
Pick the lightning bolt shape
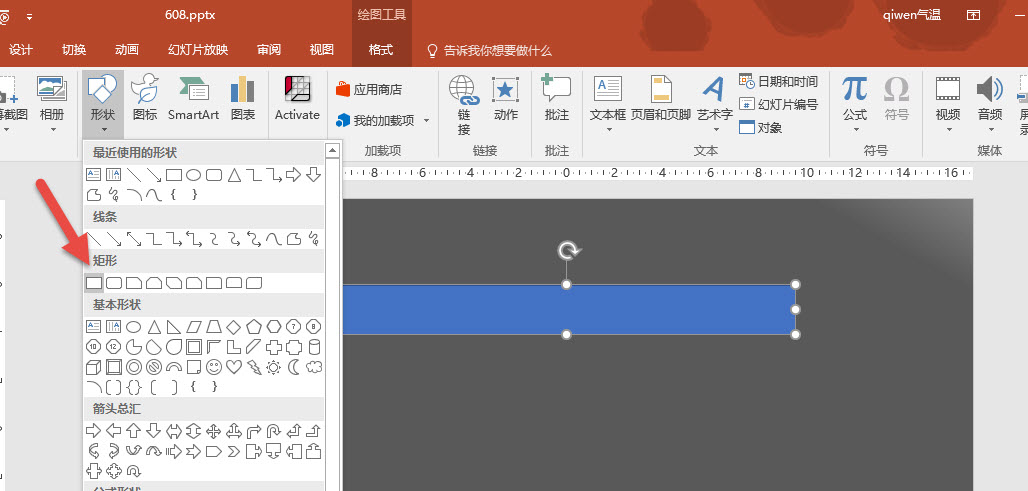[254, 367]
